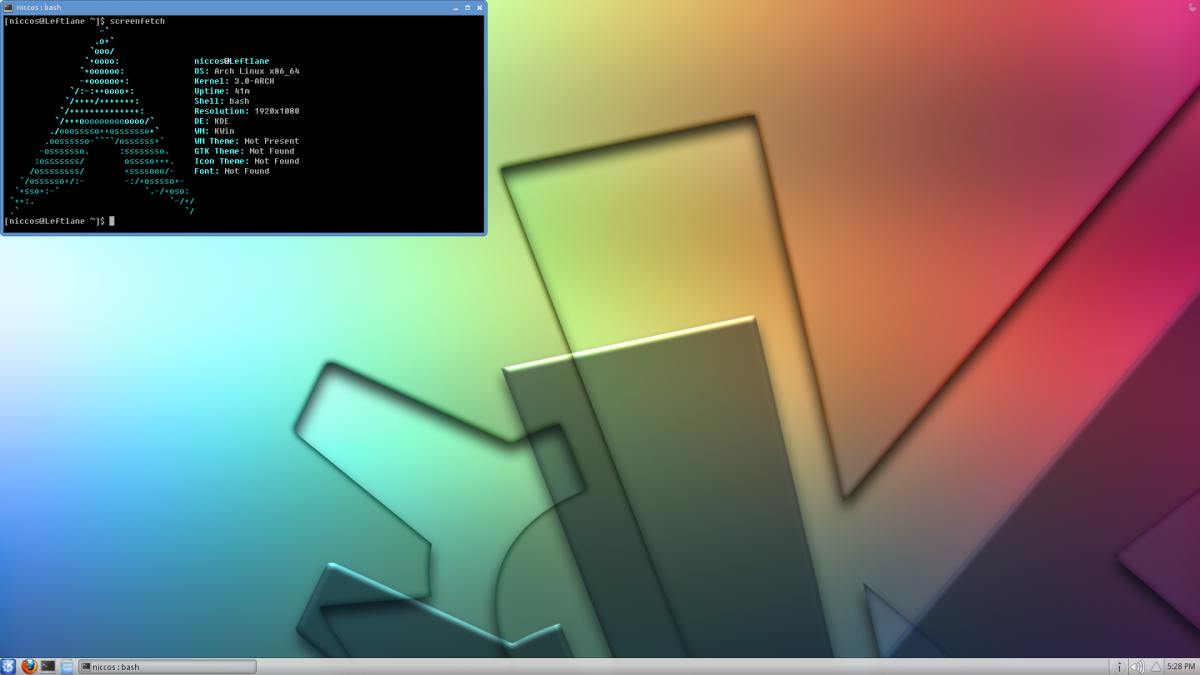The height and width of the screenshot is (675, 1200).
Task: Click the 'GTK Theme: Not Found' line
Action: pyautogui.click(x=244, y=151)
